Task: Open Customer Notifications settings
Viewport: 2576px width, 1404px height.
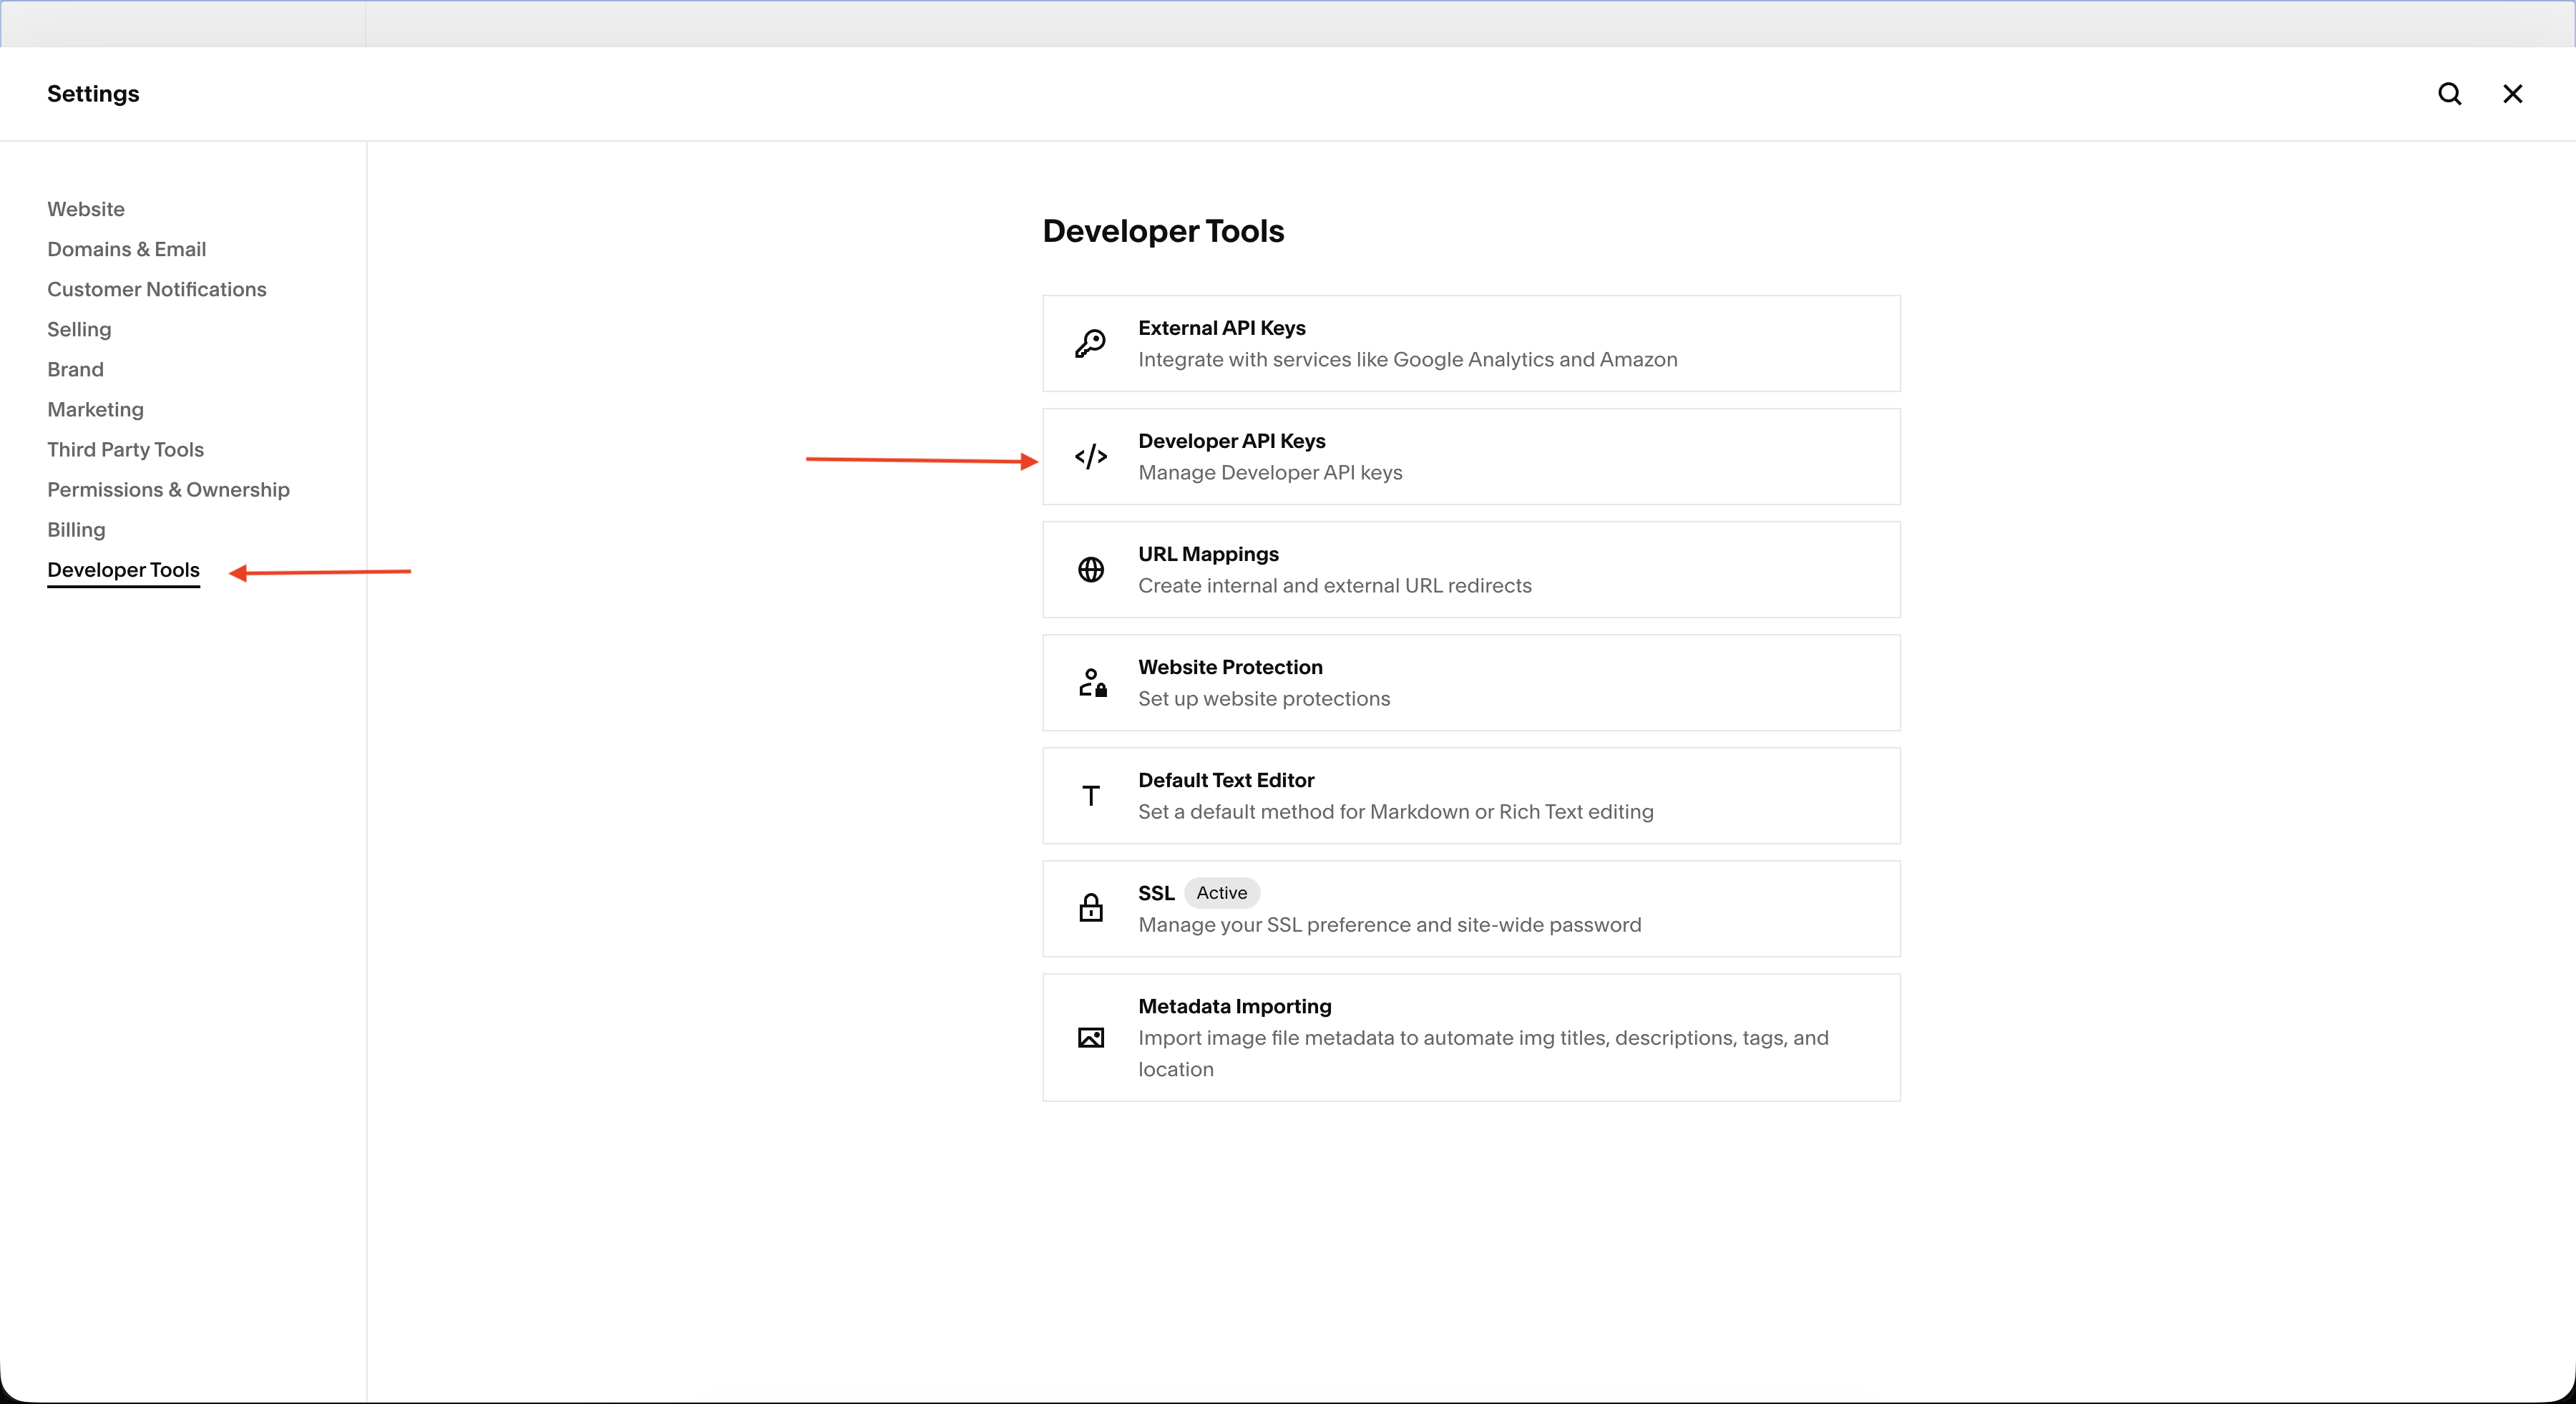Action: tap(157, 289)
